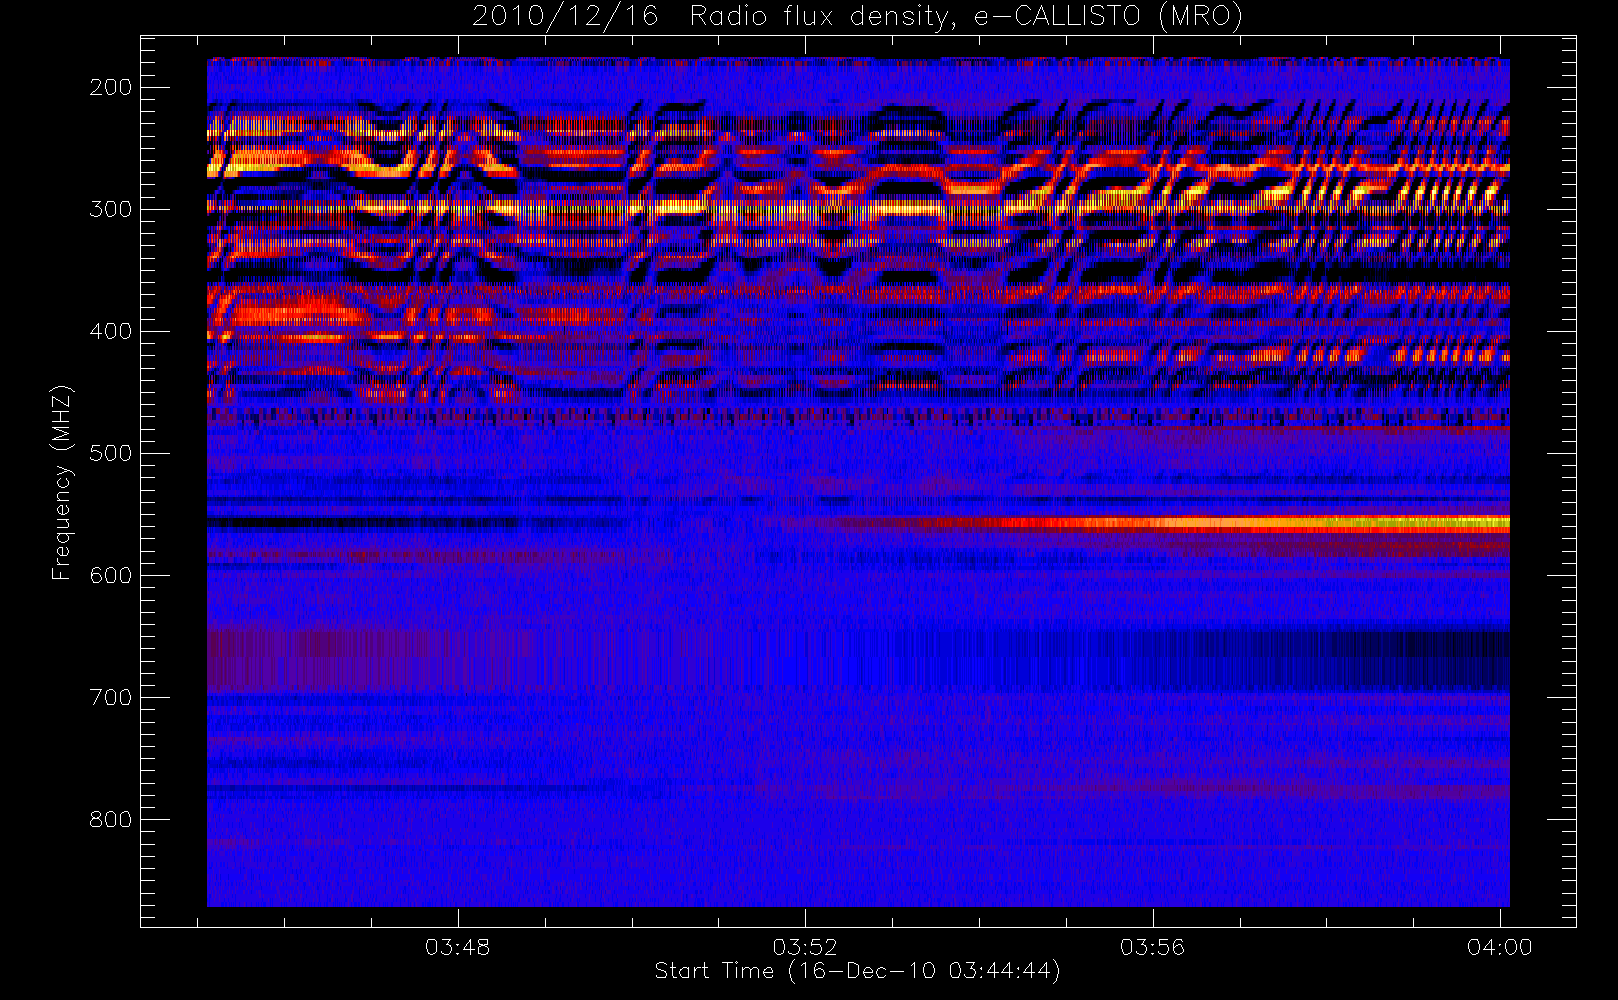Screen dimensions: 1618x1000
Task: Click the 600 frequency tick label
Action: coord(110,575)
